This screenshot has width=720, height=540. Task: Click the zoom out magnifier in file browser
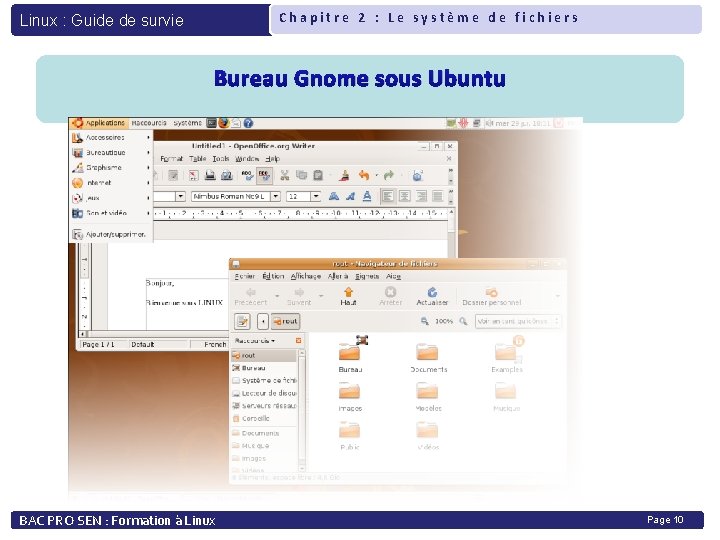[425, 321]
